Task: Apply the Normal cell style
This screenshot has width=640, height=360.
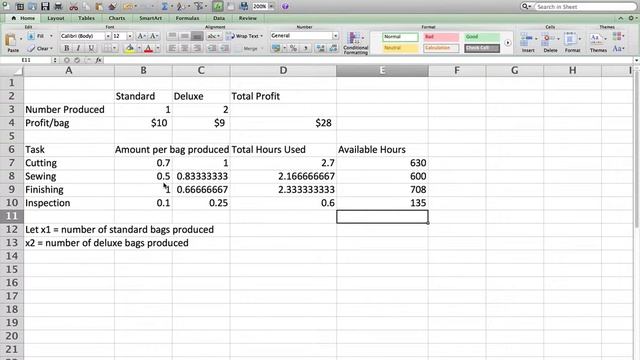Action: [400, 37]
